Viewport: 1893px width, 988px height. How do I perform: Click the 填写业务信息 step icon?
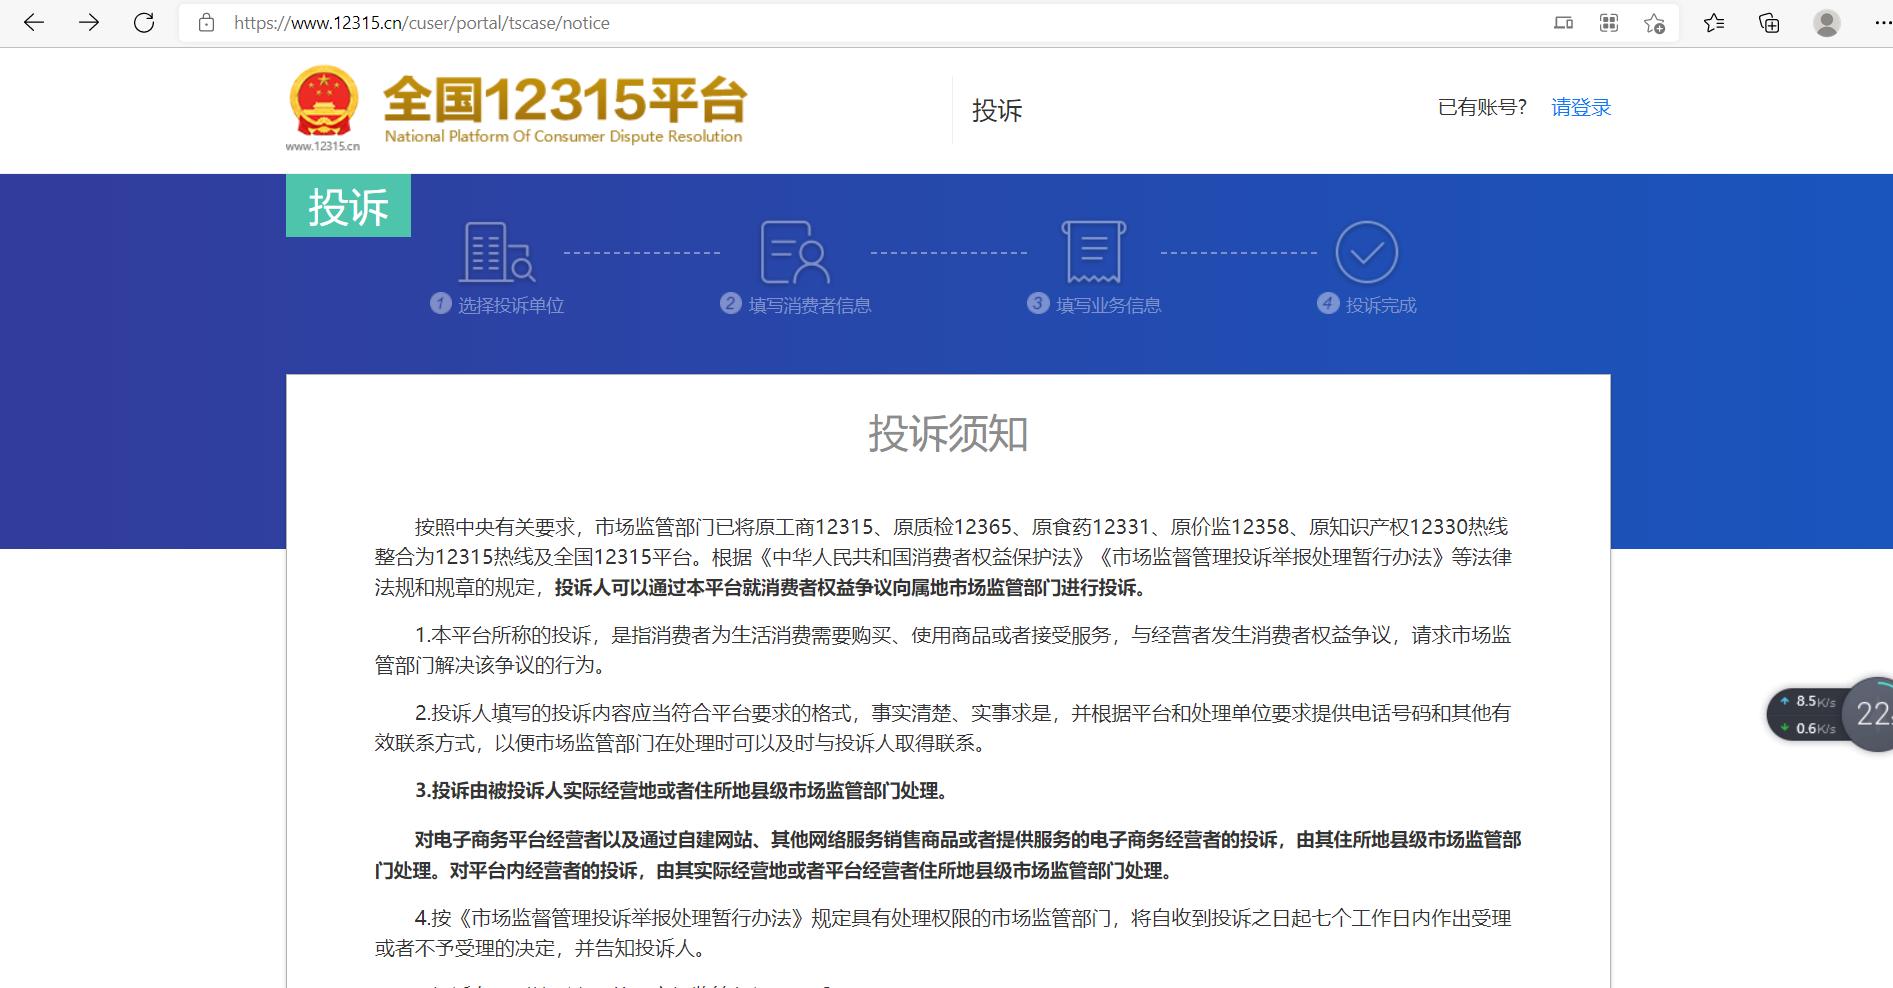[1093, 253]
